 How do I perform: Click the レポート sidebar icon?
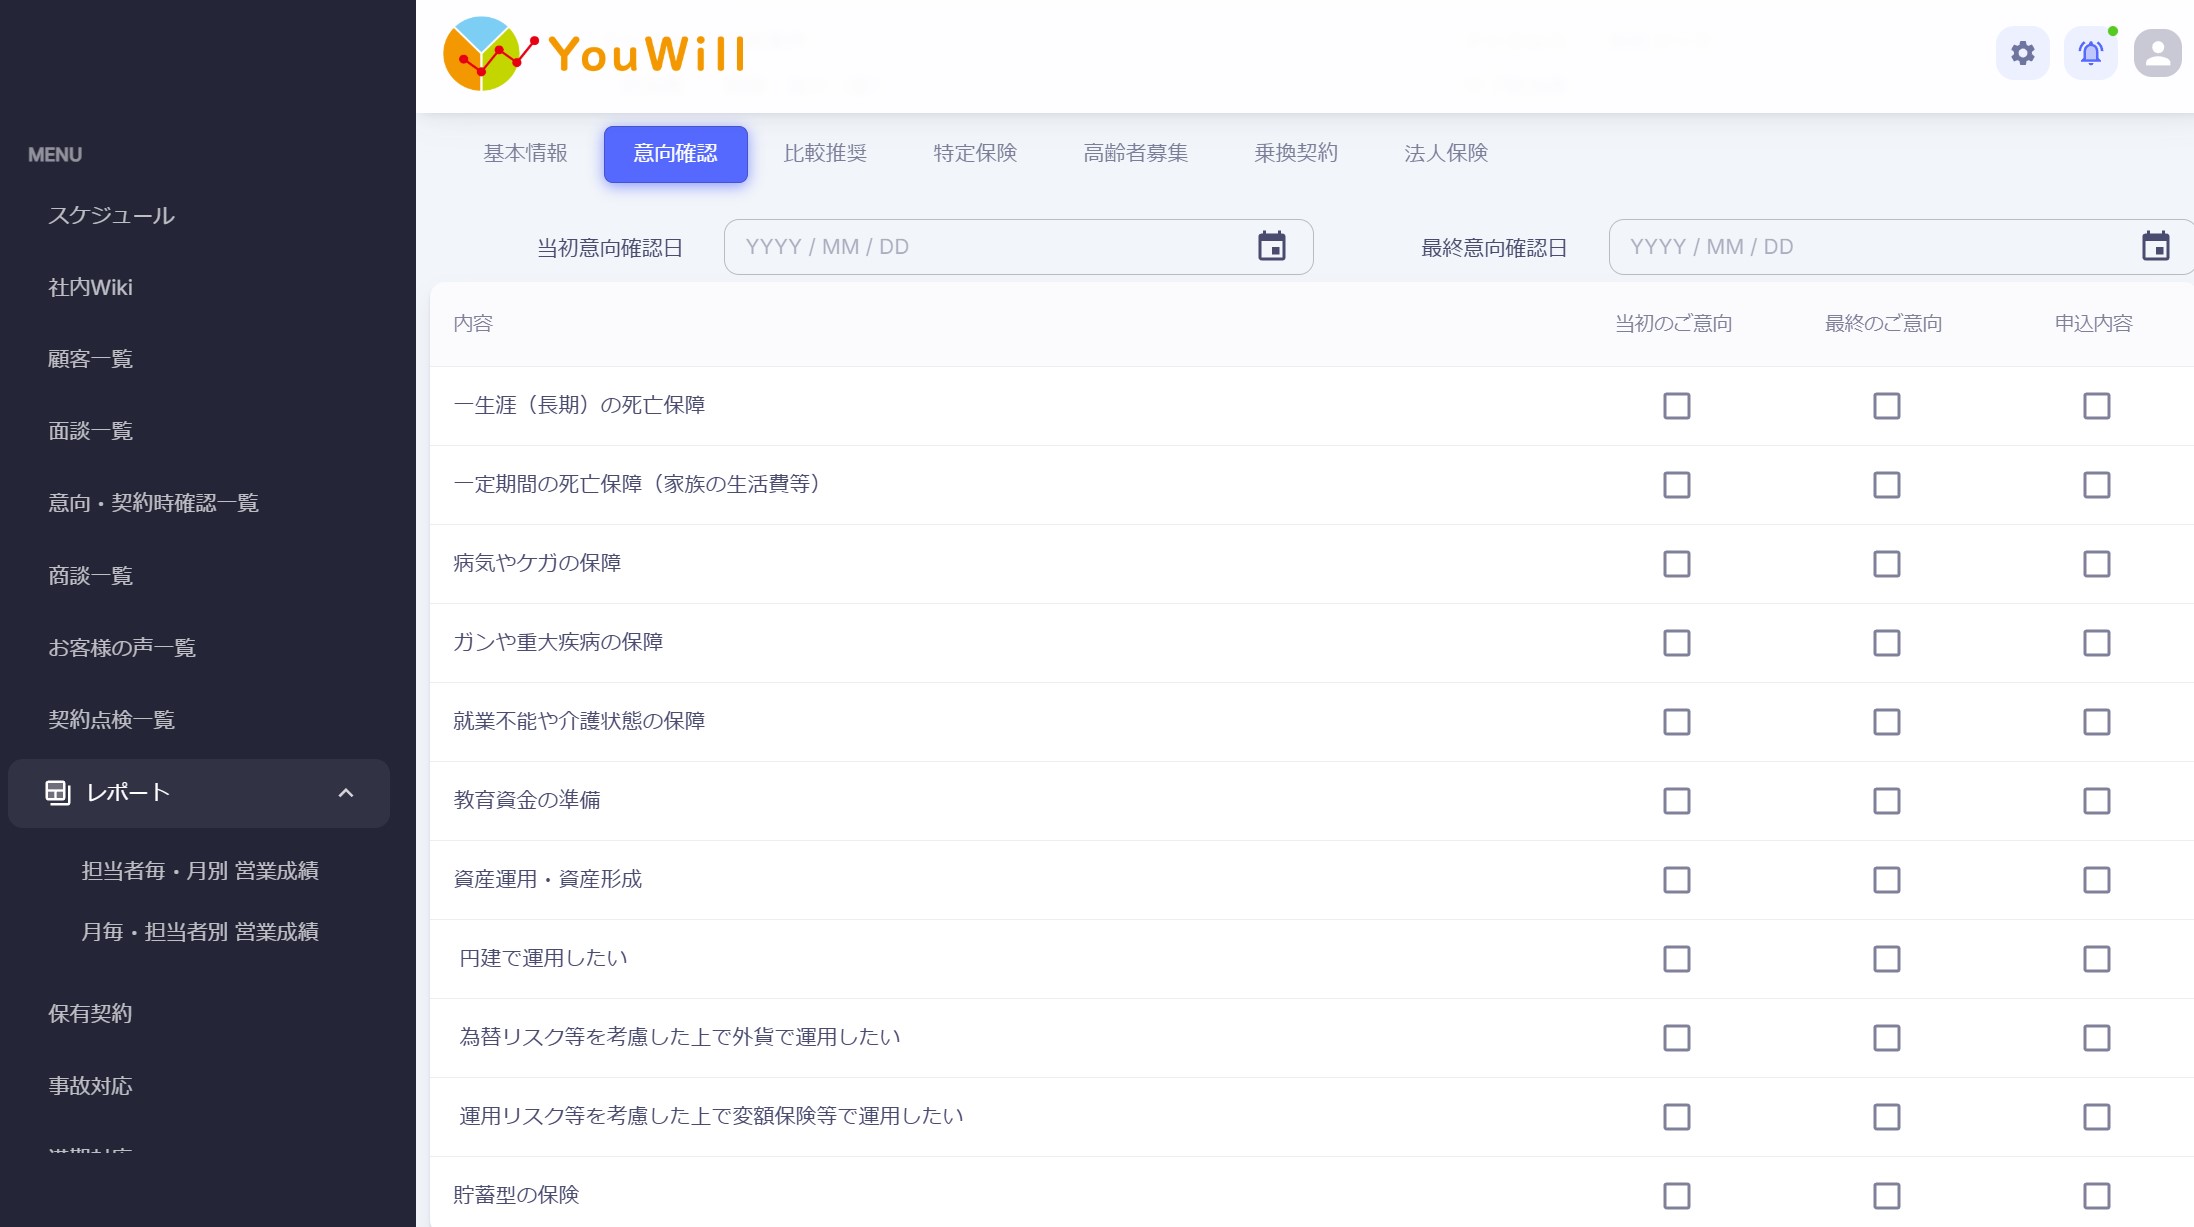click(x=57, y=791)
